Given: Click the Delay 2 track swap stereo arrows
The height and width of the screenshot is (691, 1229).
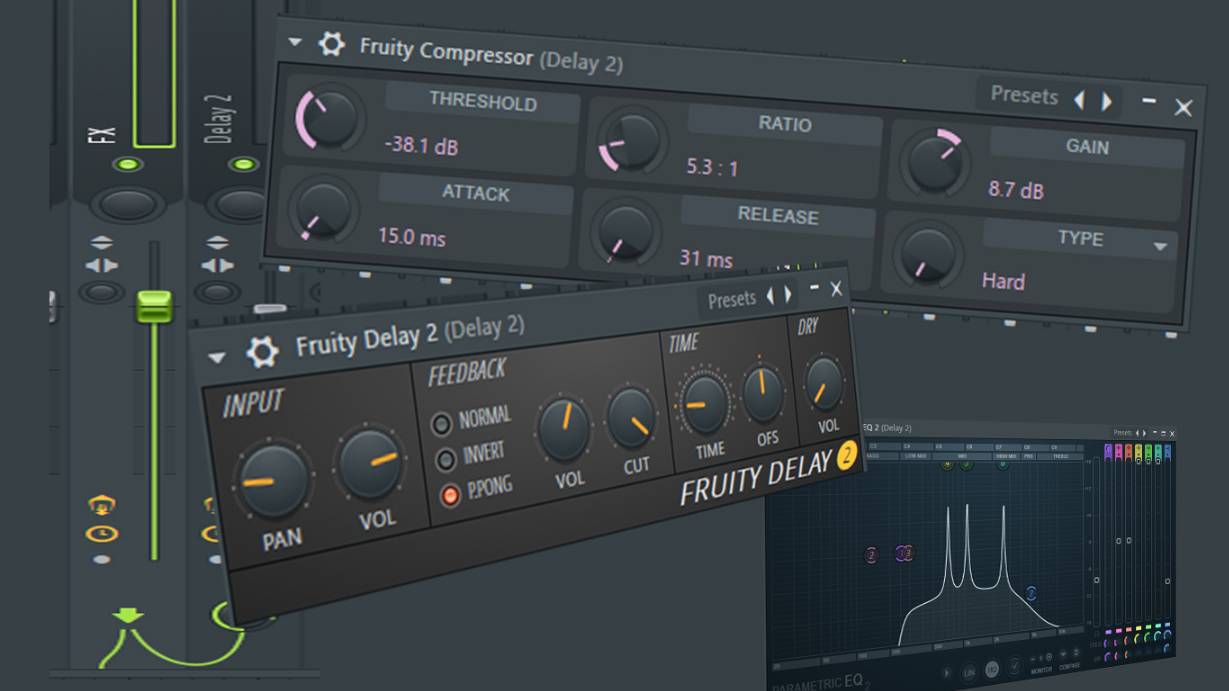Looking at the screenshot, I should point(216,265).
